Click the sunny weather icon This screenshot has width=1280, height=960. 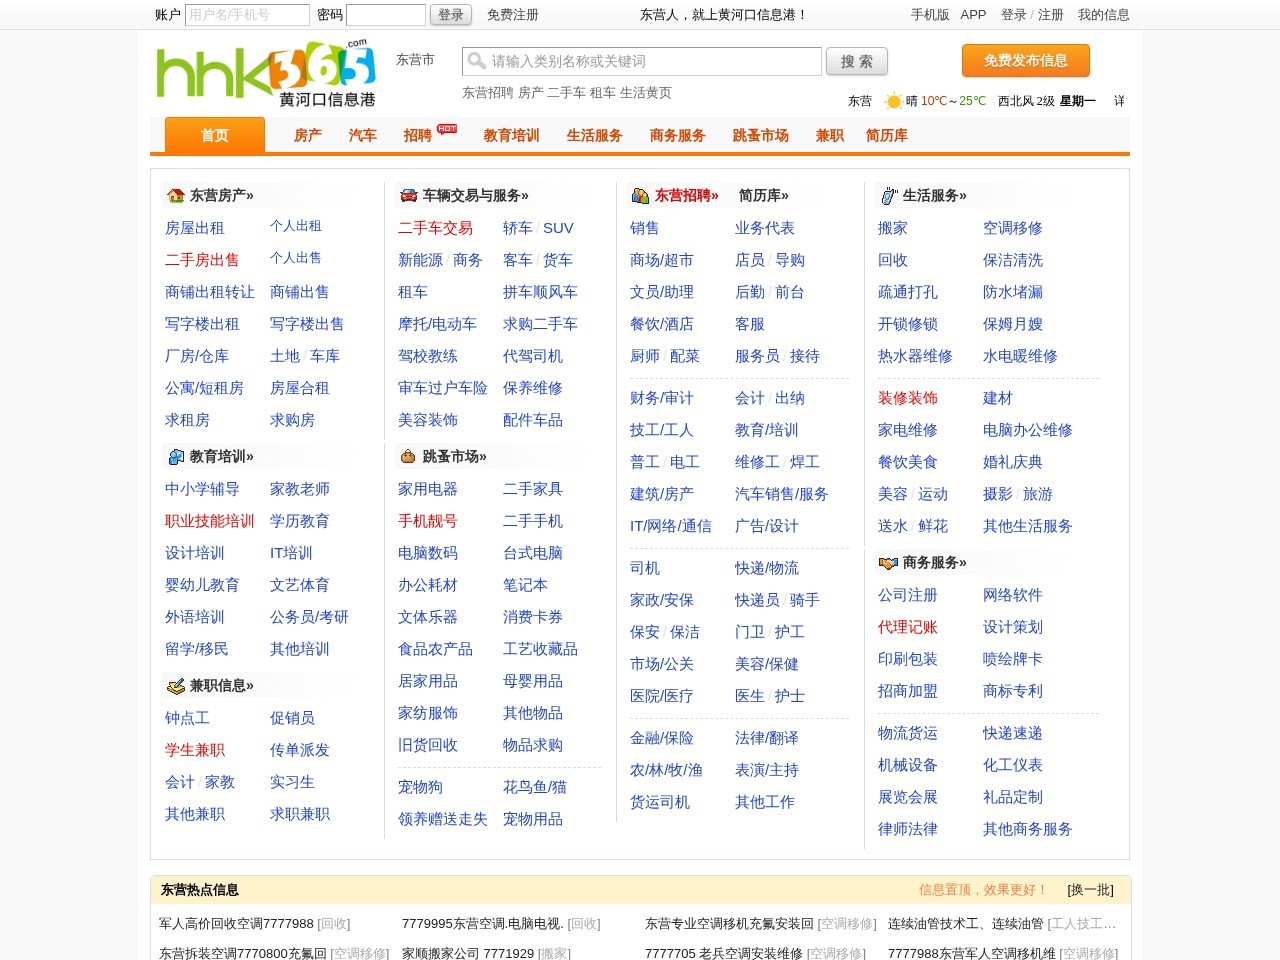tap(894, 101)
